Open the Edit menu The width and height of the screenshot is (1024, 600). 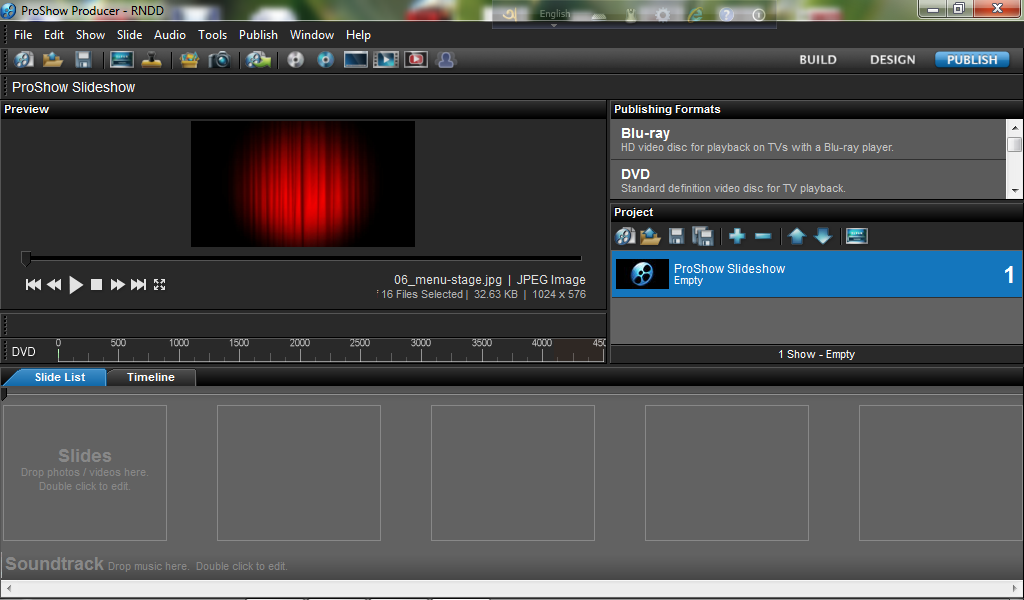[x=54, y=35]
